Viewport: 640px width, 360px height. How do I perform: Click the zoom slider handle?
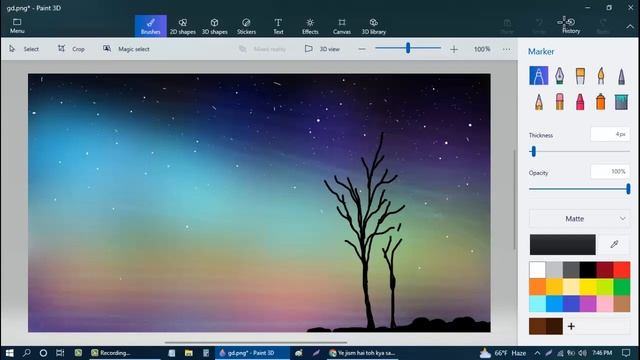pyautogui.click(x=408, y=48)
